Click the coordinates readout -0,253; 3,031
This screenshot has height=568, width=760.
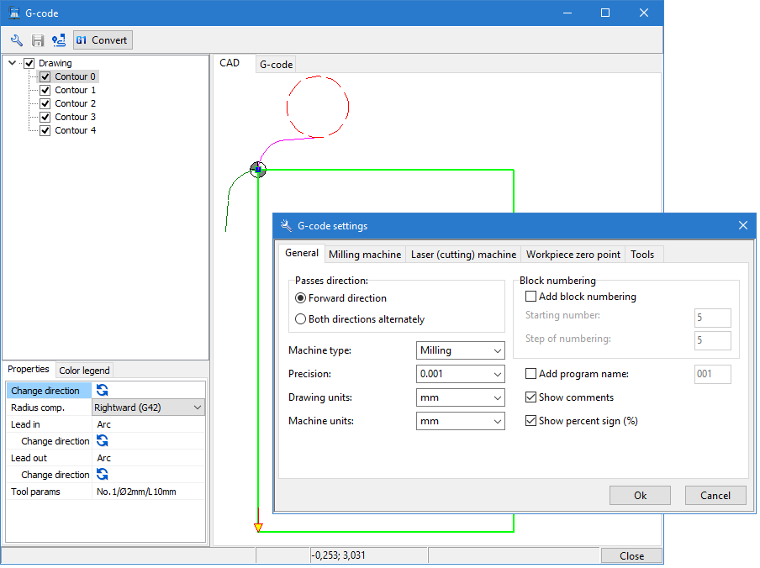pos(338,555)
